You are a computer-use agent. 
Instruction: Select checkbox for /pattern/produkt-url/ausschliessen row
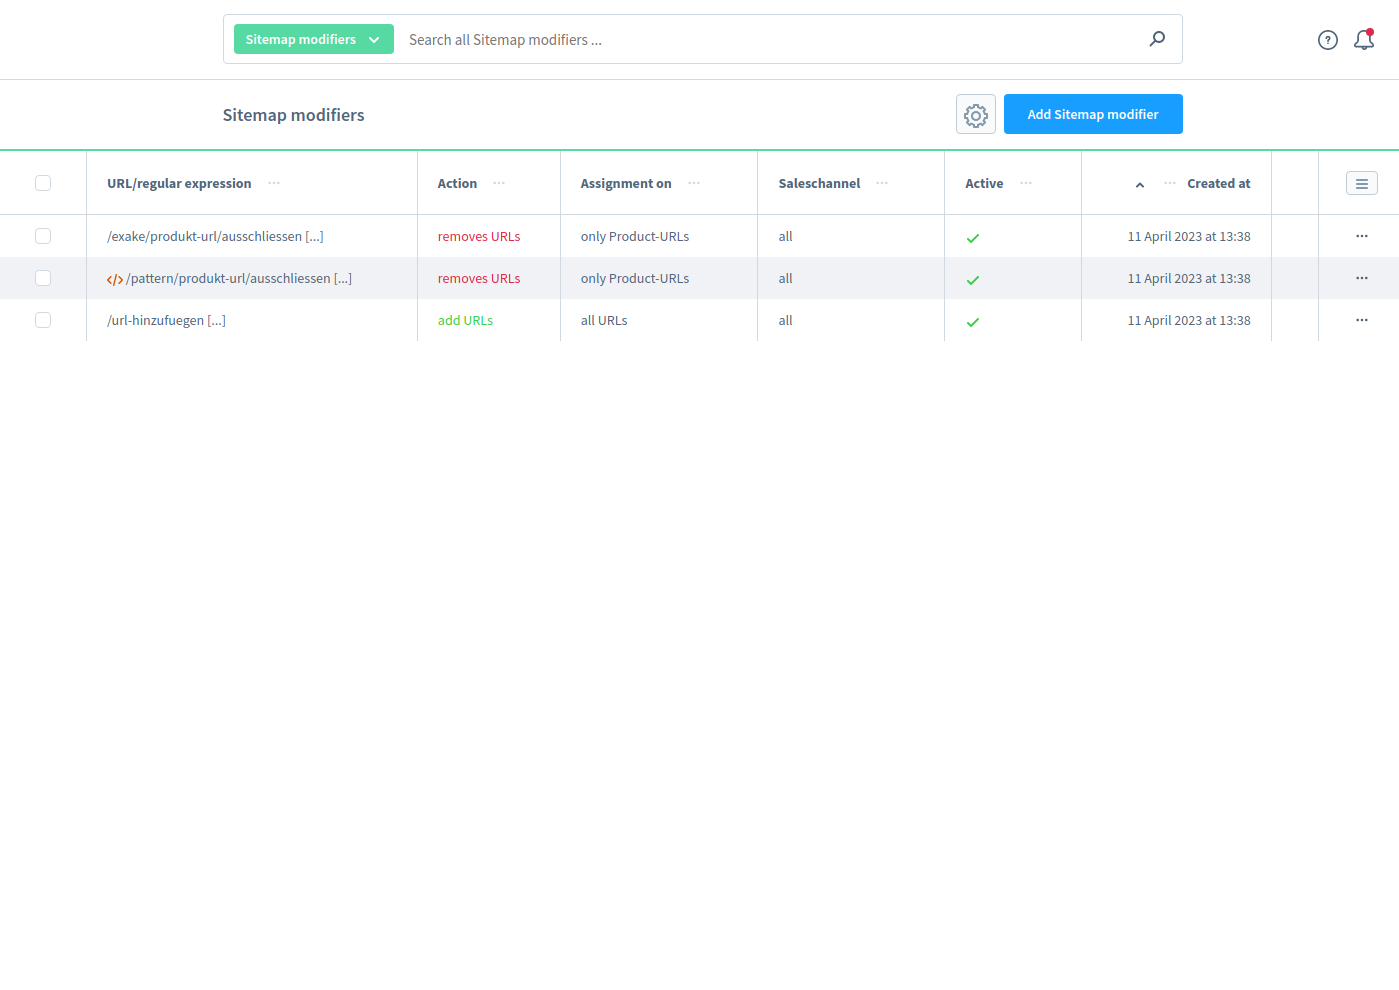point(43,278)
